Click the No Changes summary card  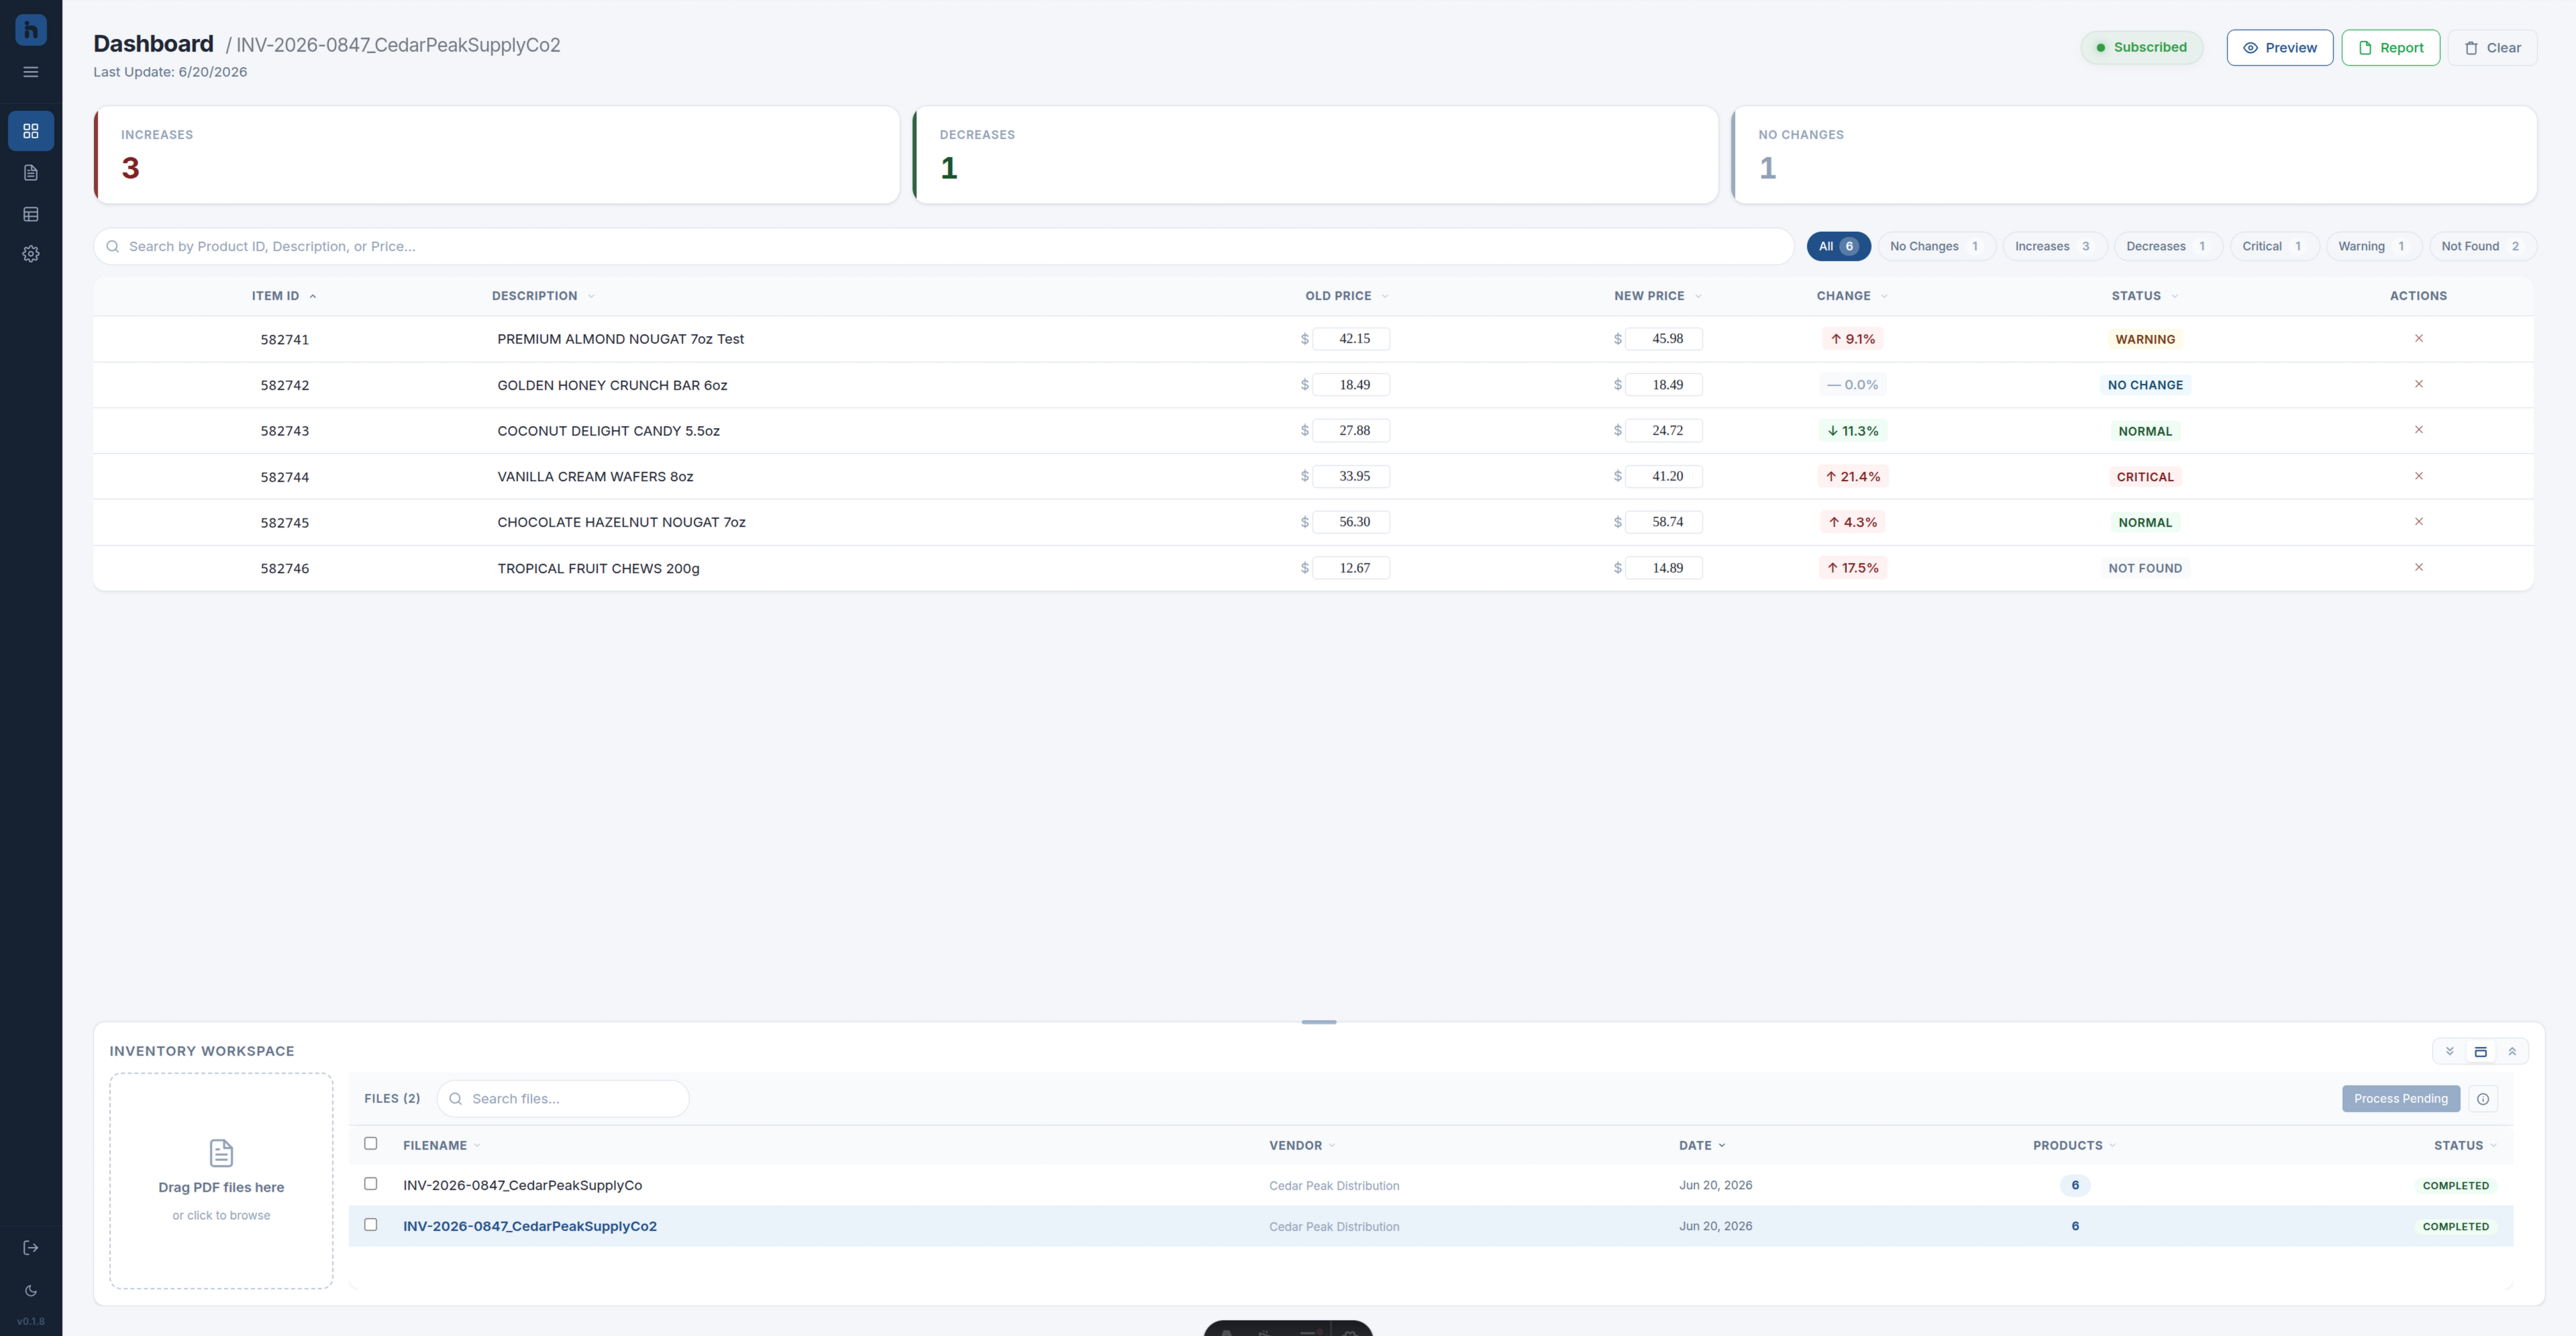(x=2134, y=155)
